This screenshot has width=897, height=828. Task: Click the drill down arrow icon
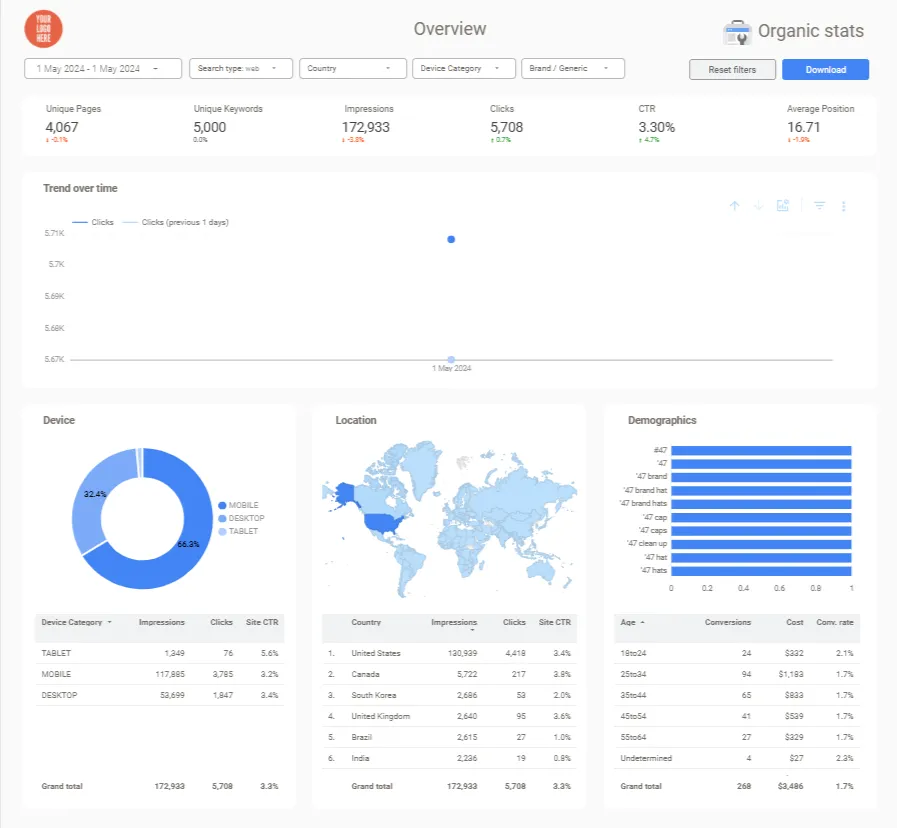click(x=759, y=205)
